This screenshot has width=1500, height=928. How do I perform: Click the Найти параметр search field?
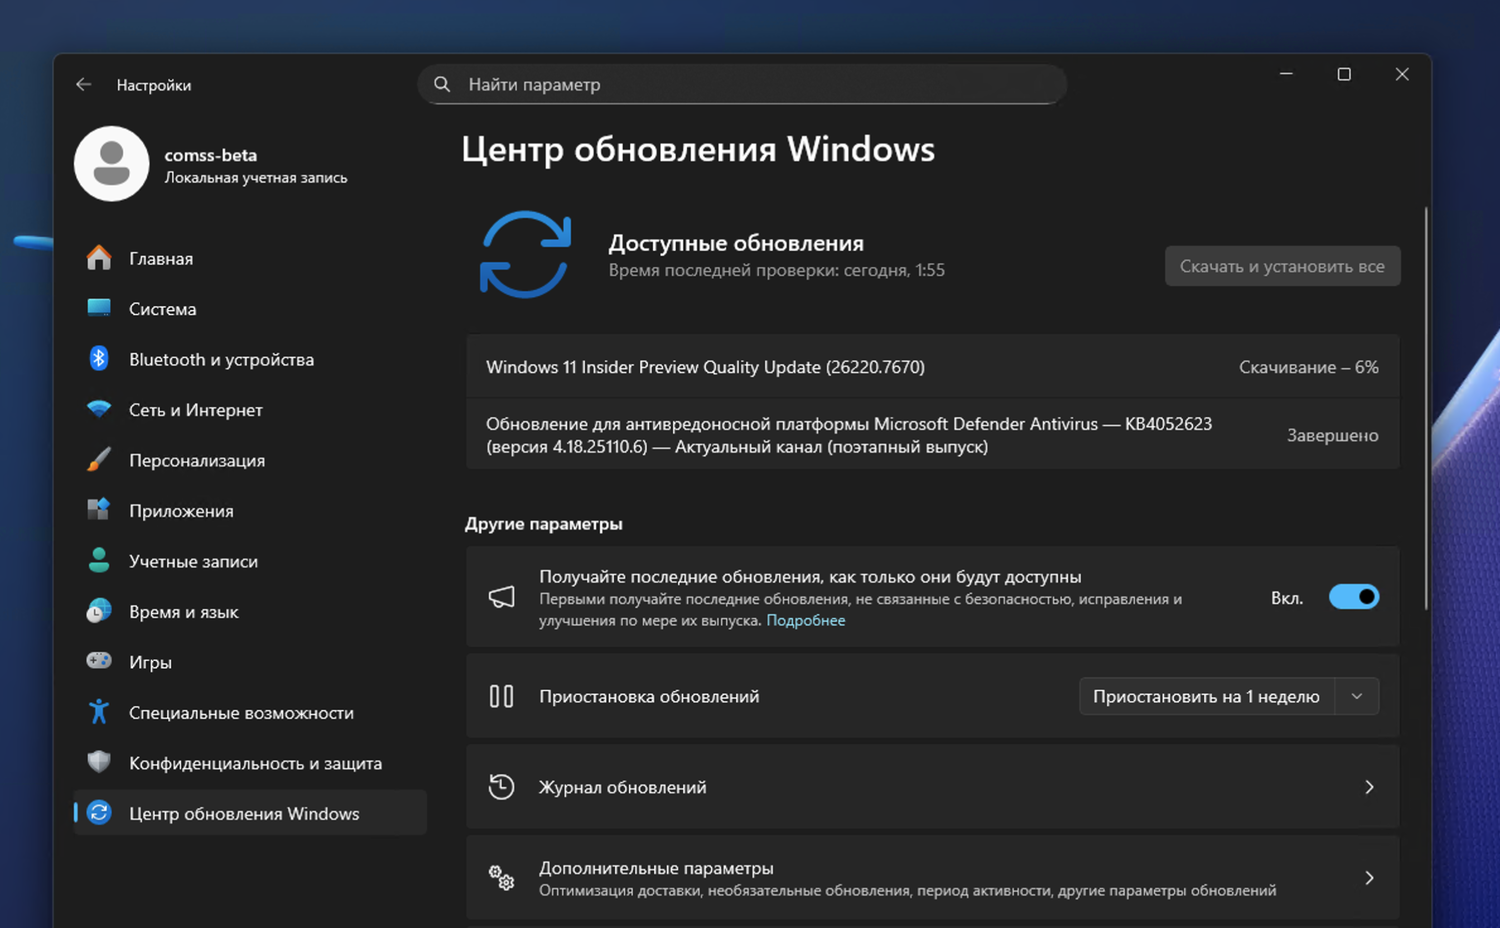pos(742,84)
